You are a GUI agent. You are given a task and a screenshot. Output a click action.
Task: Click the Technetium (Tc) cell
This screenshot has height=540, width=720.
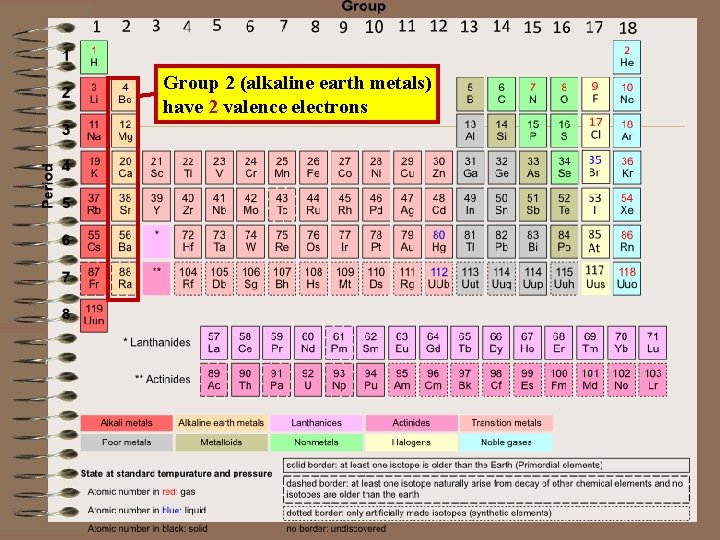[x=282, y=204]
